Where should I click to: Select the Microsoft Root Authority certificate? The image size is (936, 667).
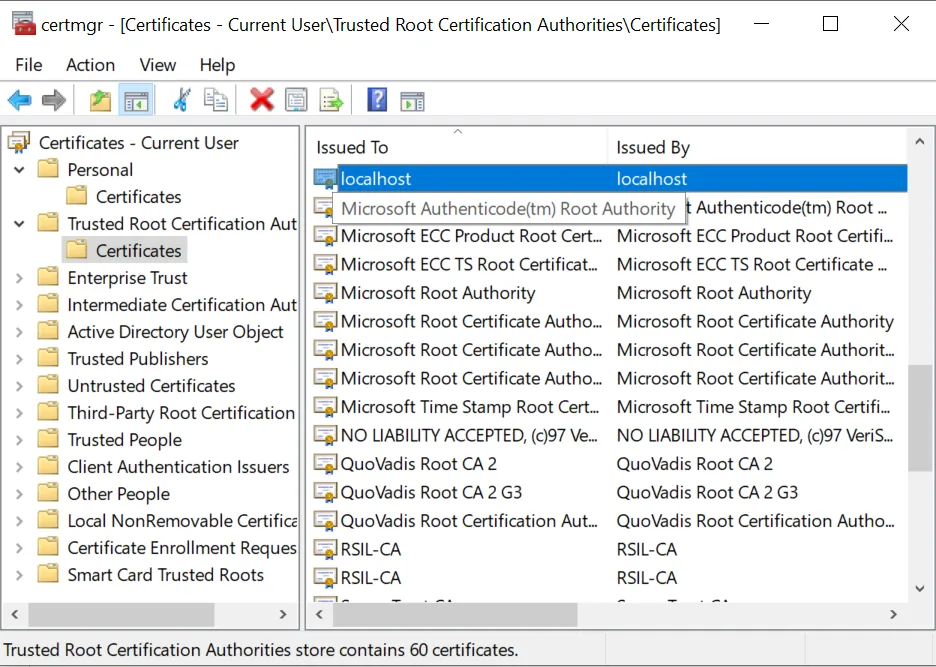pos(438,293)
